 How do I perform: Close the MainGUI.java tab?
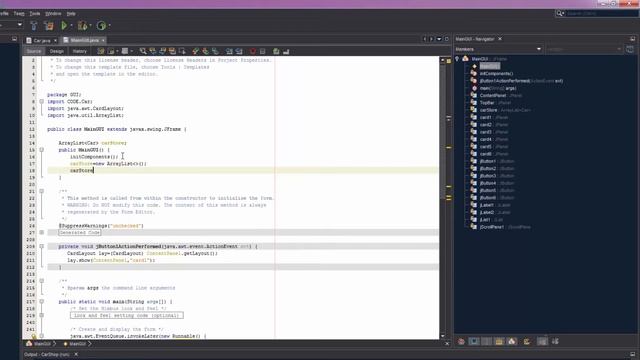click(x=103, y=40)
